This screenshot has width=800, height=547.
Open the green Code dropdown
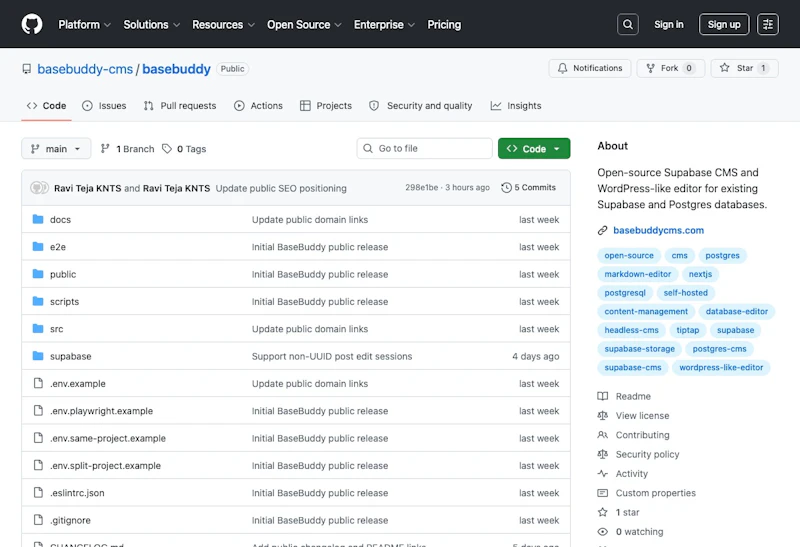click(x=534, y=148)
